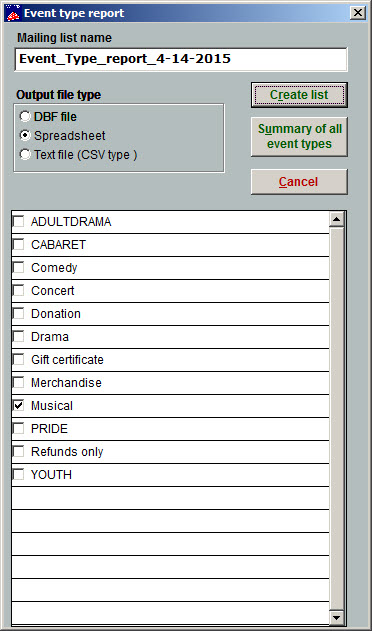Tick the YOUTH event type

(19, 474)
